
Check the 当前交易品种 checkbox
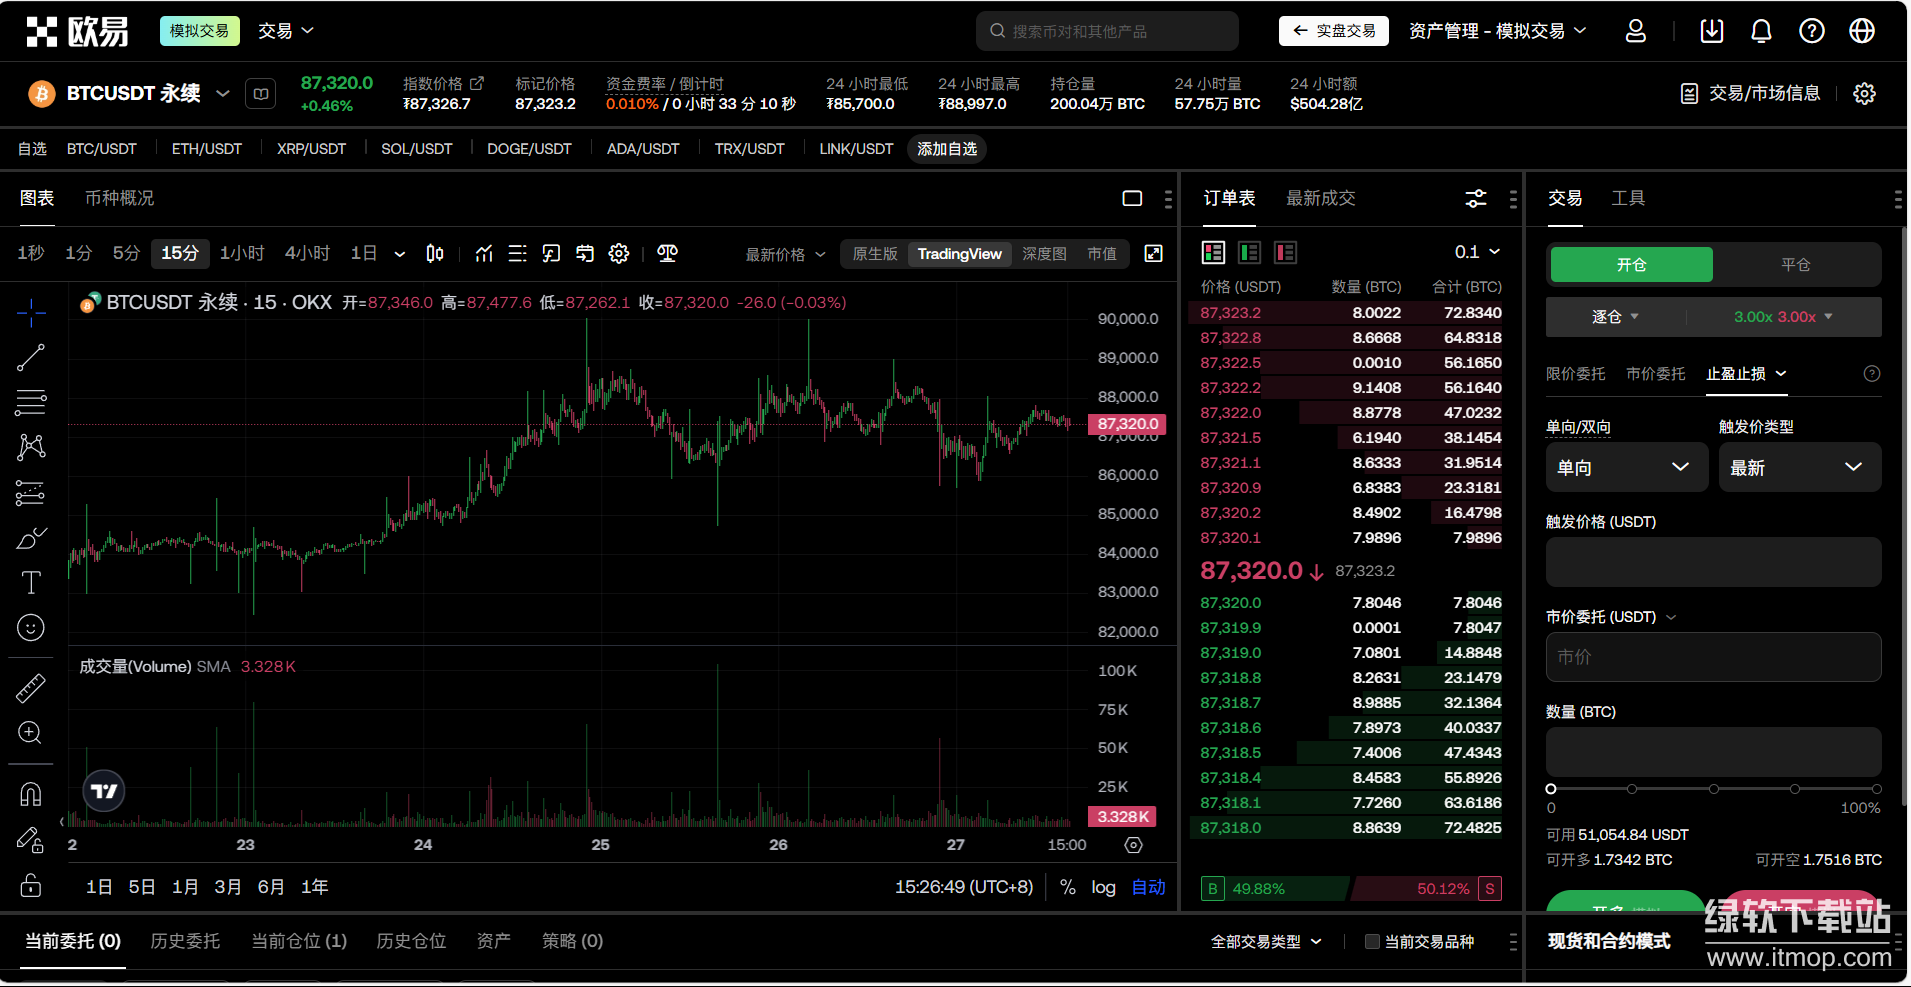[1372, 942]
